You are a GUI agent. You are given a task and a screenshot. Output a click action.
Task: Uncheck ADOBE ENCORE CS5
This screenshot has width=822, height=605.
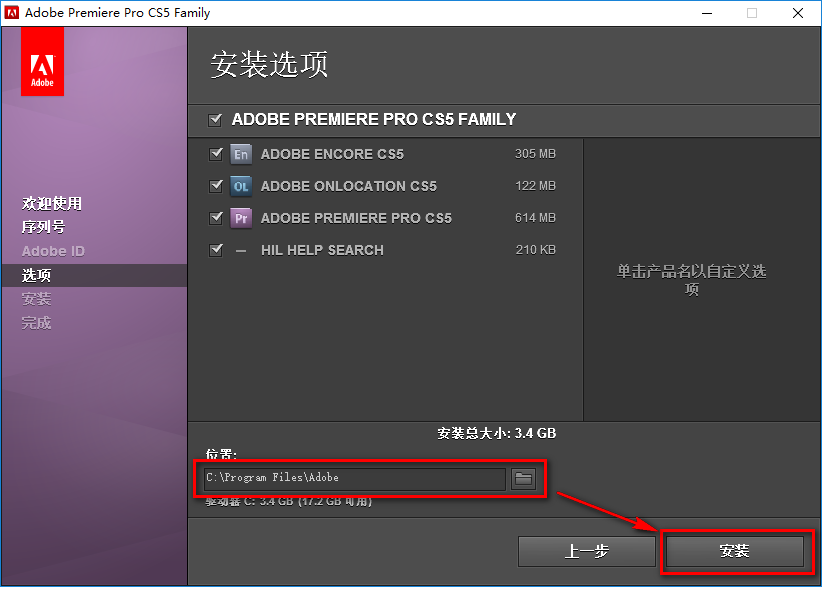(214, 154)
